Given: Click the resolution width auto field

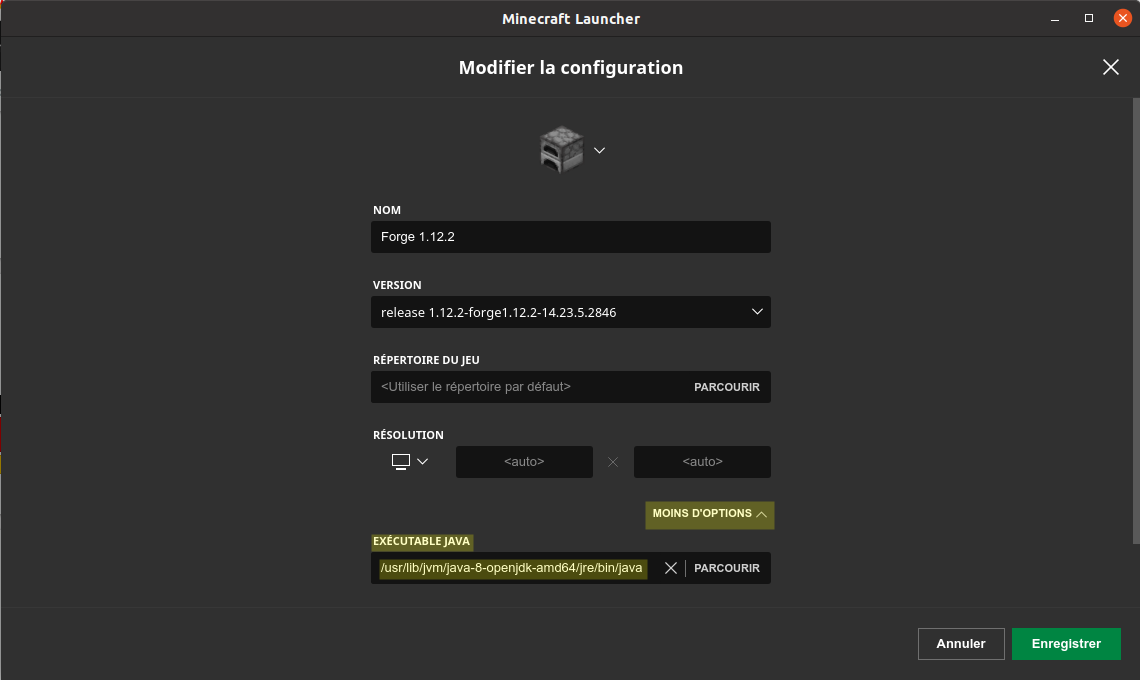Looking at the screenshot, I should click(x=524, y=462).
